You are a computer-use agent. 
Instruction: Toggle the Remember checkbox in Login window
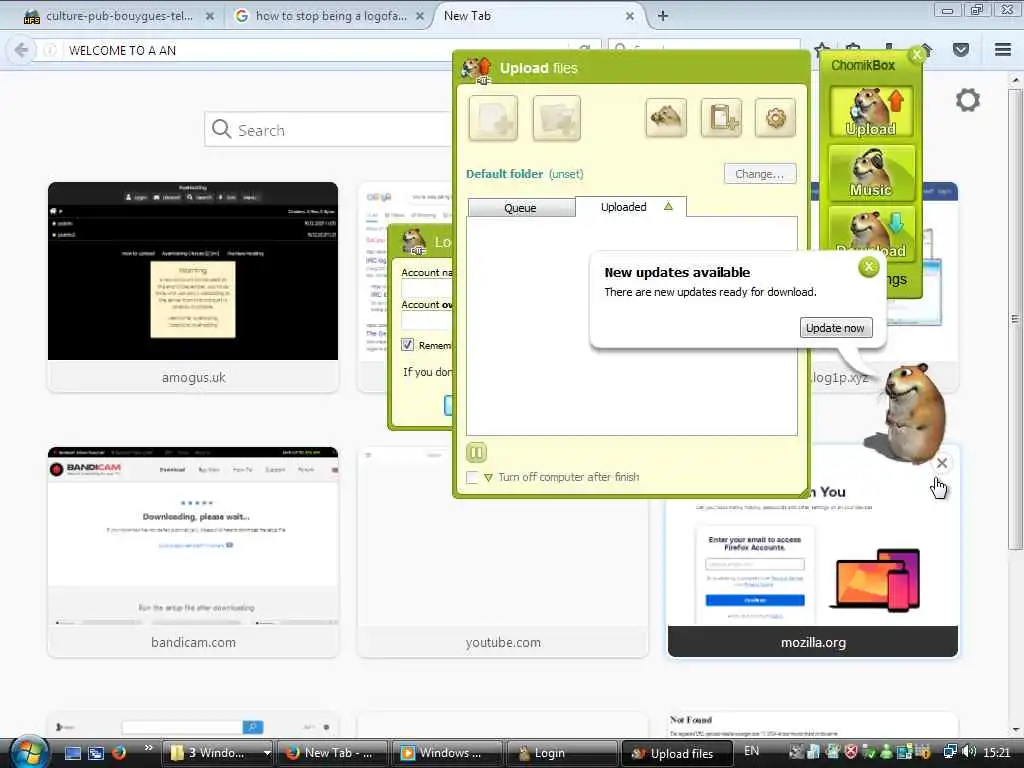click(408, 345)
